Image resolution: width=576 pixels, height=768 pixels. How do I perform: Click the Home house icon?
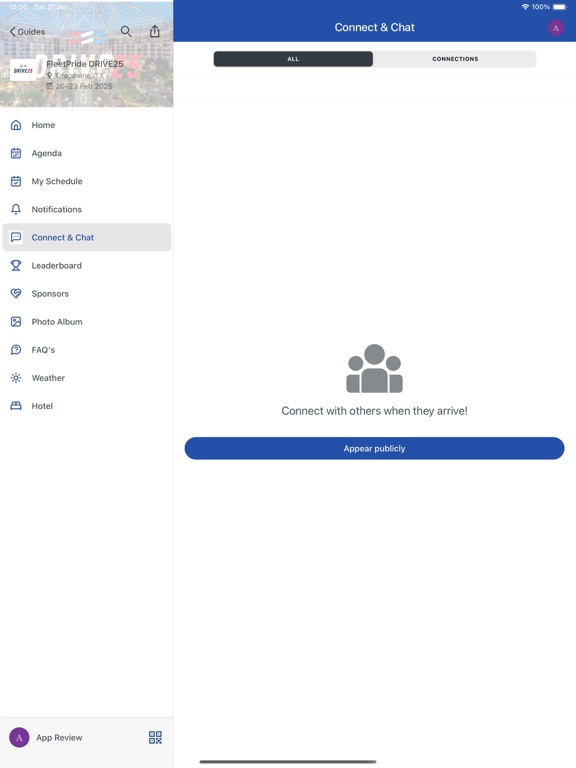pyautogui.click(x=16, y=125)
